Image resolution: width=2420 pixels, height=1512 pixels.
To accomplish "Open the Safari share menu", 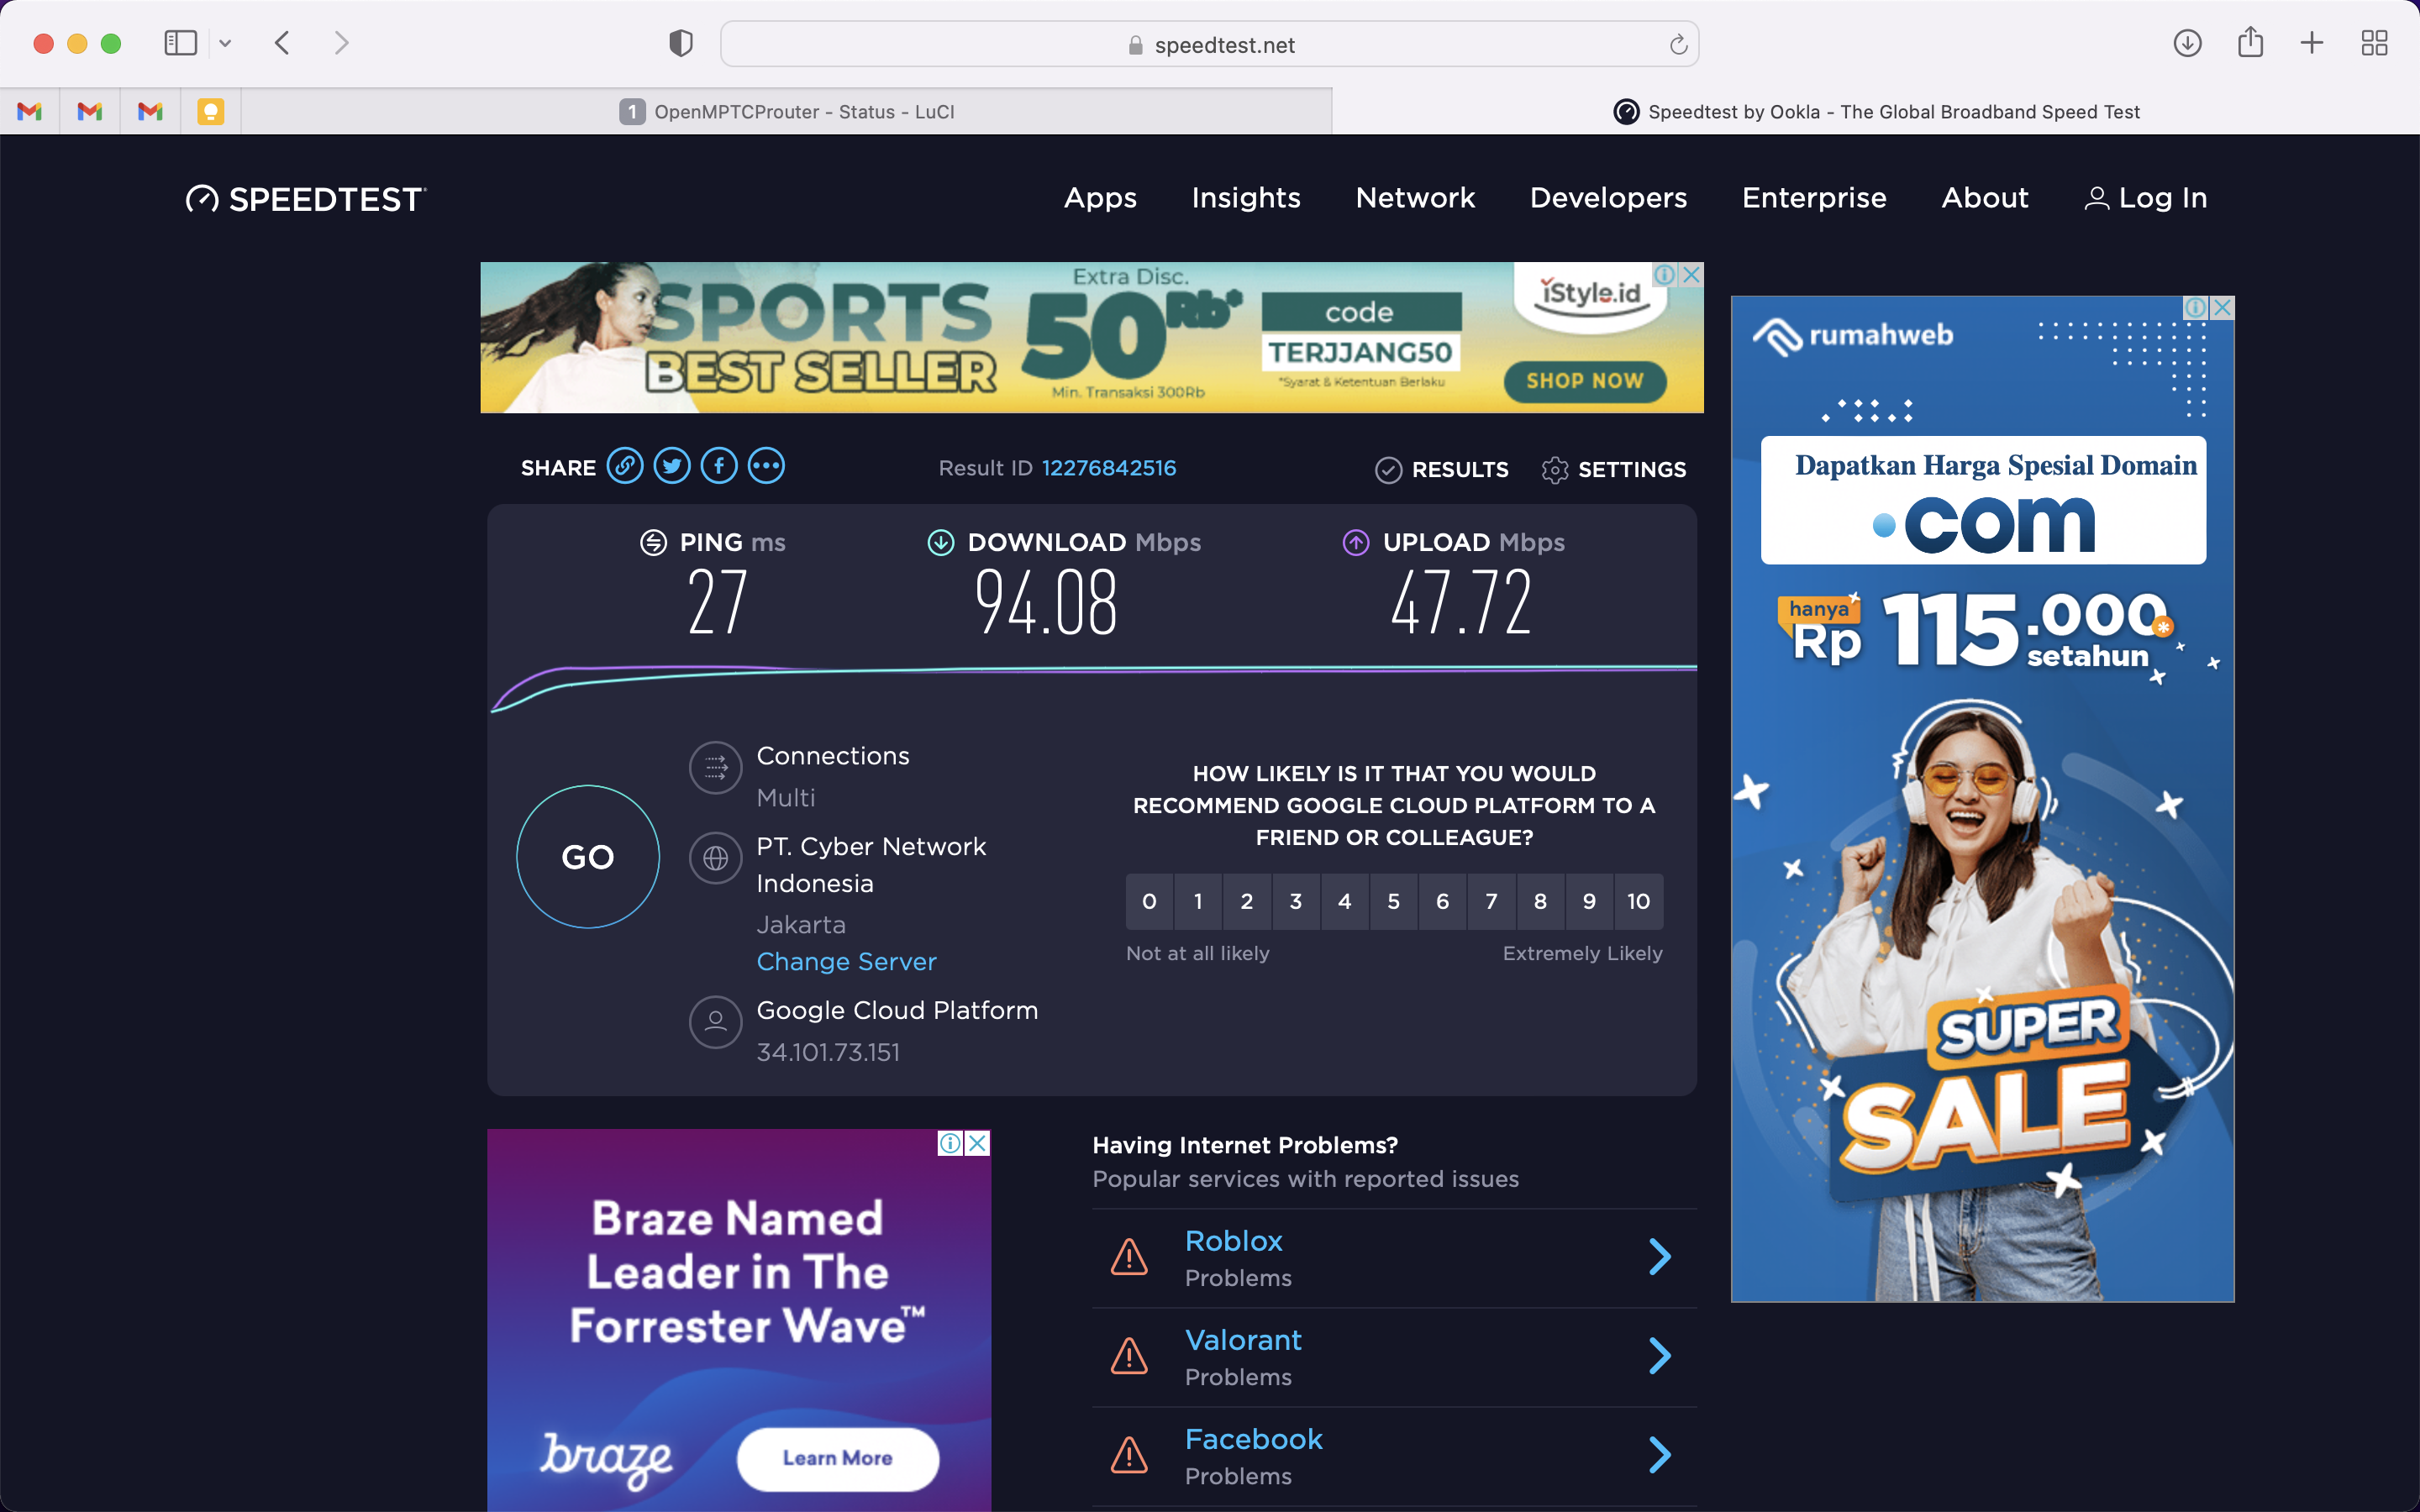I will [x=2250, y=42].
